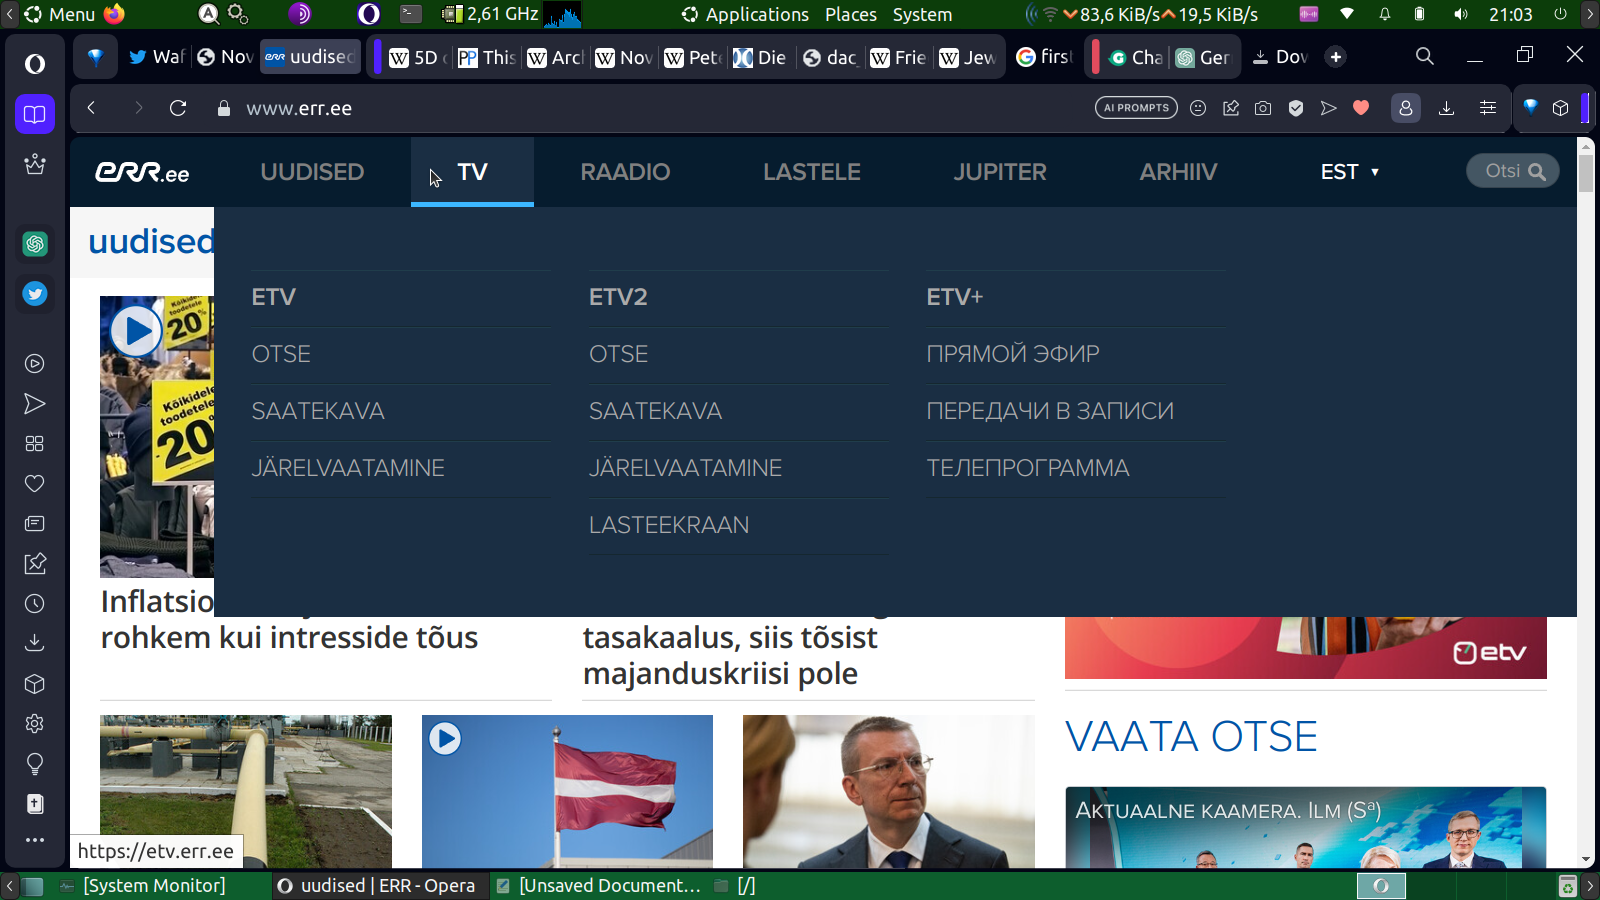Switch to the 'This' browser tab
Image resolution: width=1600 pixels, height=900 pixels.
487,57
